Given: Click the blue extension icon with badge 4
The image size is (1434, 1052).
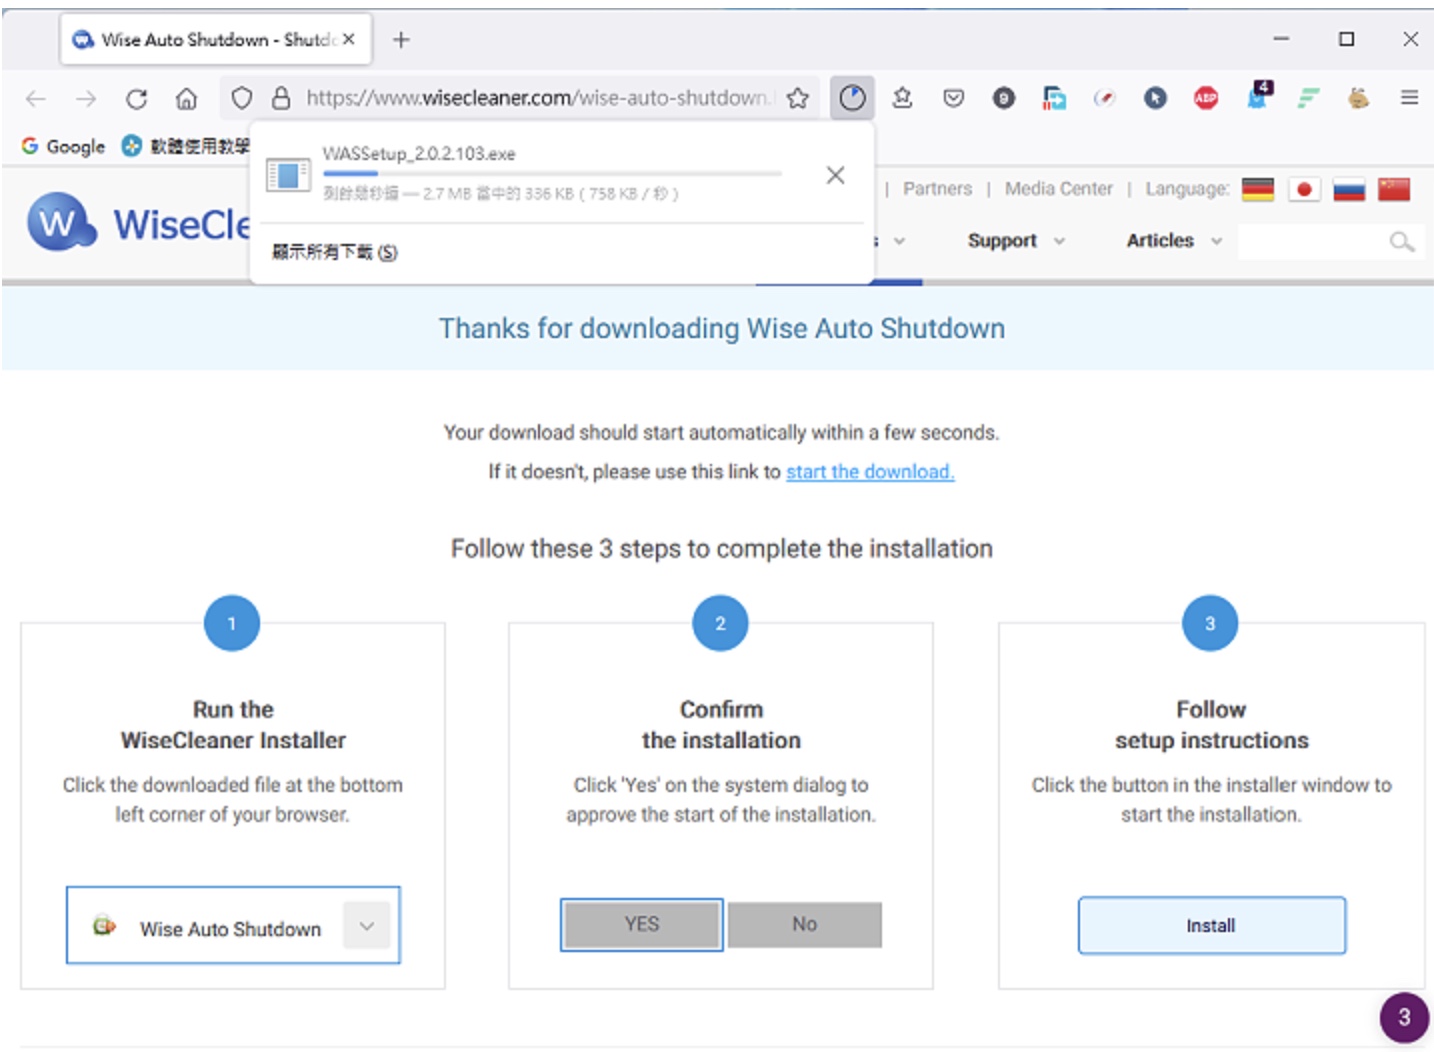Looking at the screenshot, I should pos(1258,96).
